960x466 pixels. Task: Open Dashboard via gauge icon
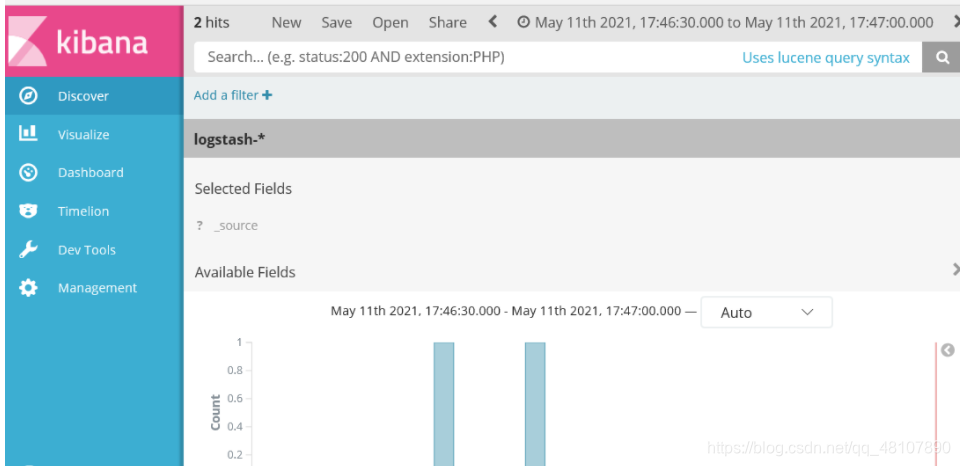(28, 172)
